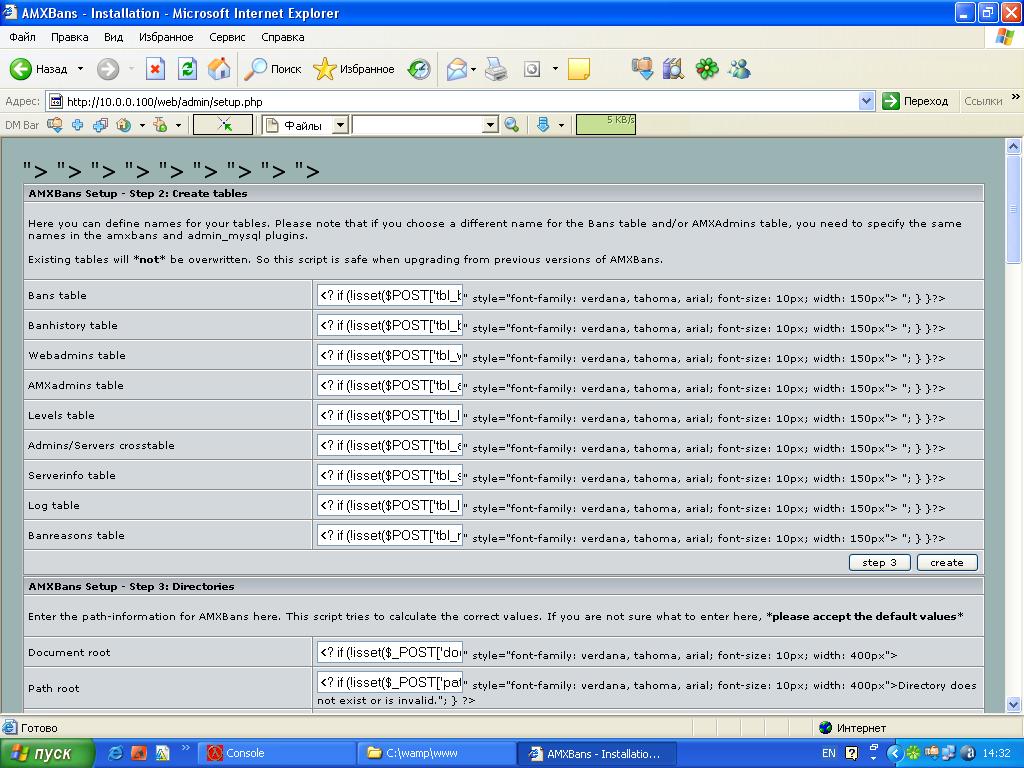Refresh the page with the green arrows icon
The width and height of the screenshot is (1024, 768).
[187, 69]
